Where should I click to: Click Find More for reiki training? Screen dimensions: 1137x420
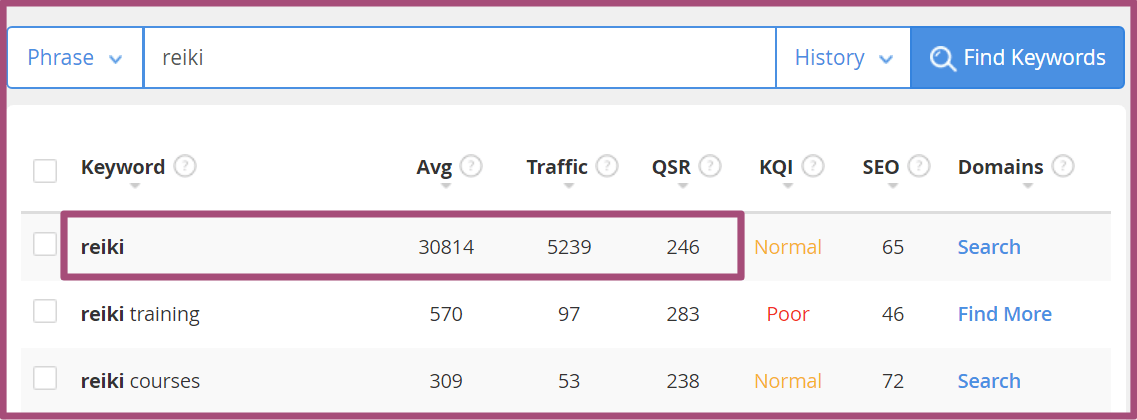1004,314
